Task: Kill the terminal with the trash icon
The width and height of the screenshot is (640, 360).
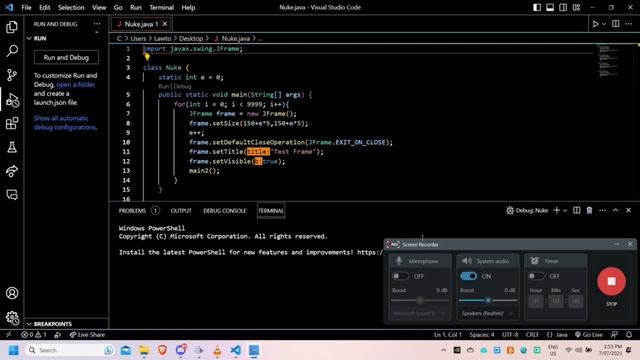Action: click(589, 210)
